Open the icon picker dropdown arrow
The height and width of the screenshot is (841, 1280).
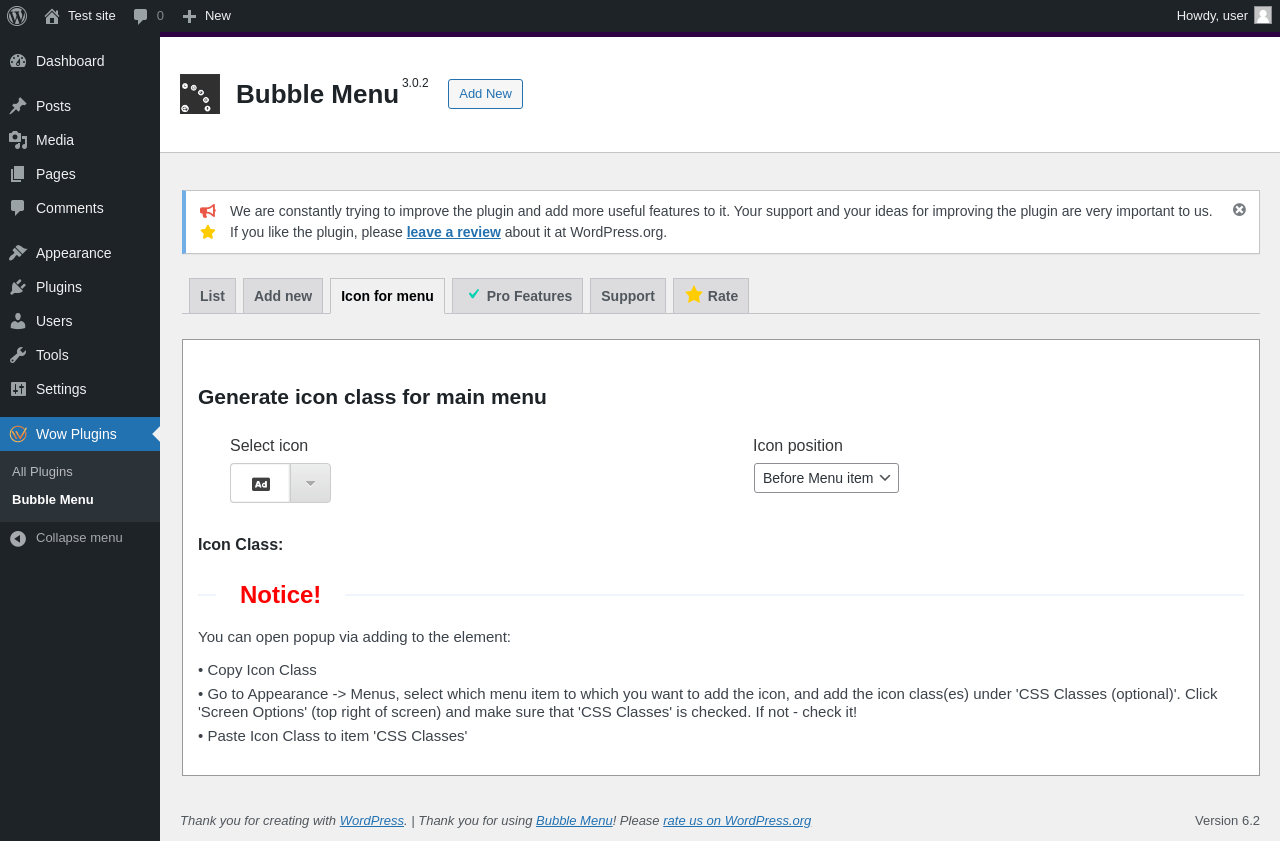(310, 483)
